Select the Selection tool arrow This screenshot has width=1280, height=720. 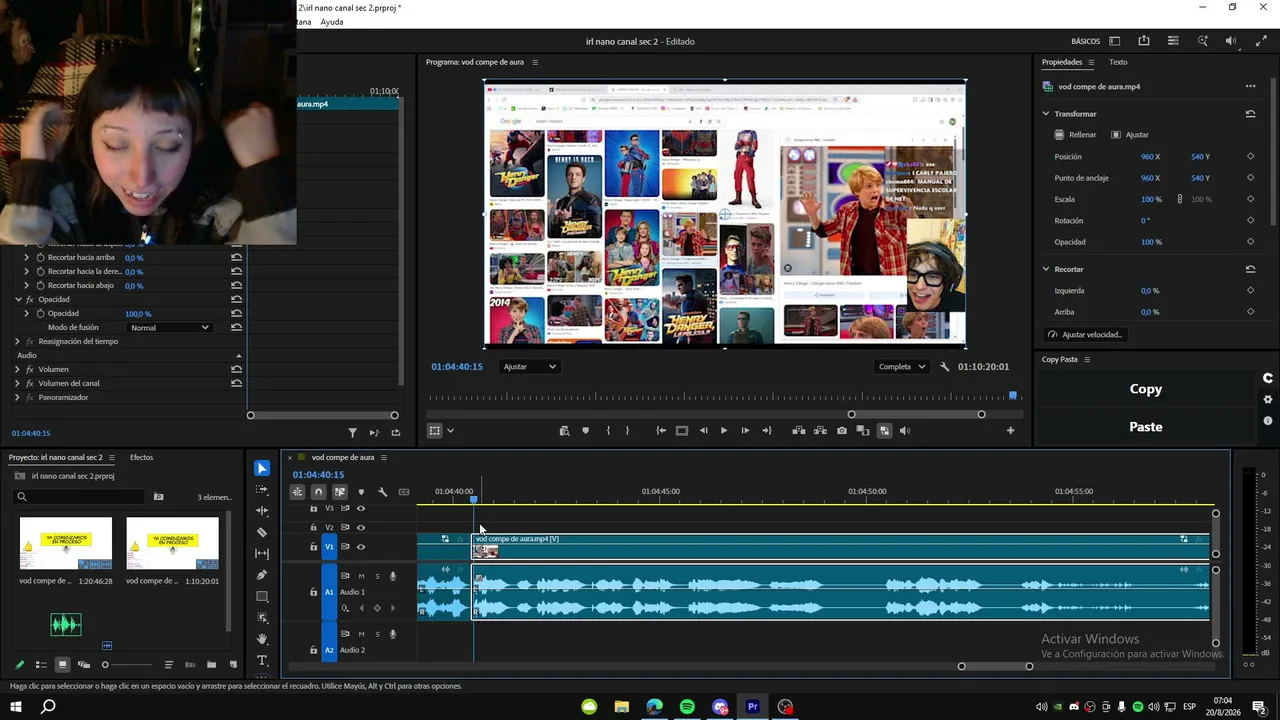tap(262, 468)
